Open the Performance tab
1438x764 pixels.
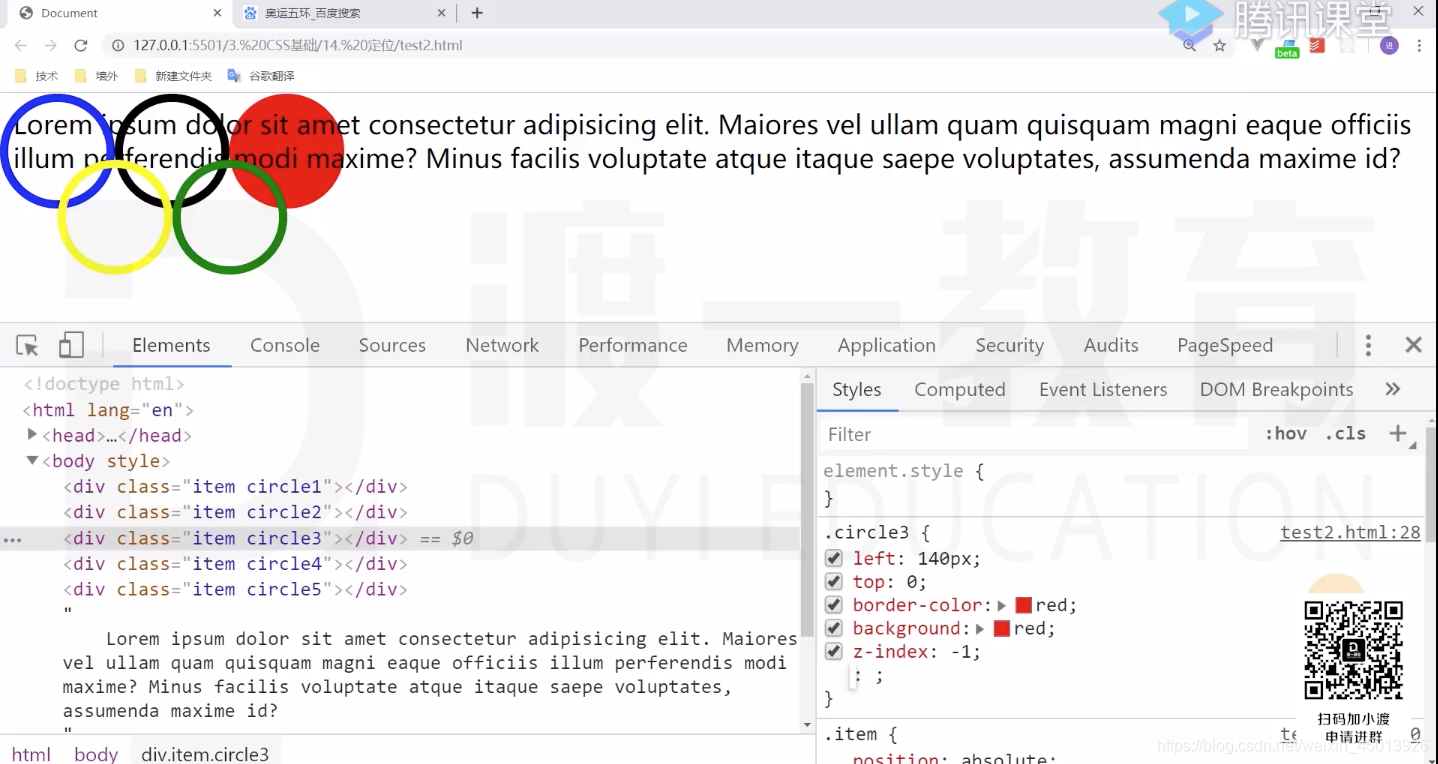click(633, 346)
